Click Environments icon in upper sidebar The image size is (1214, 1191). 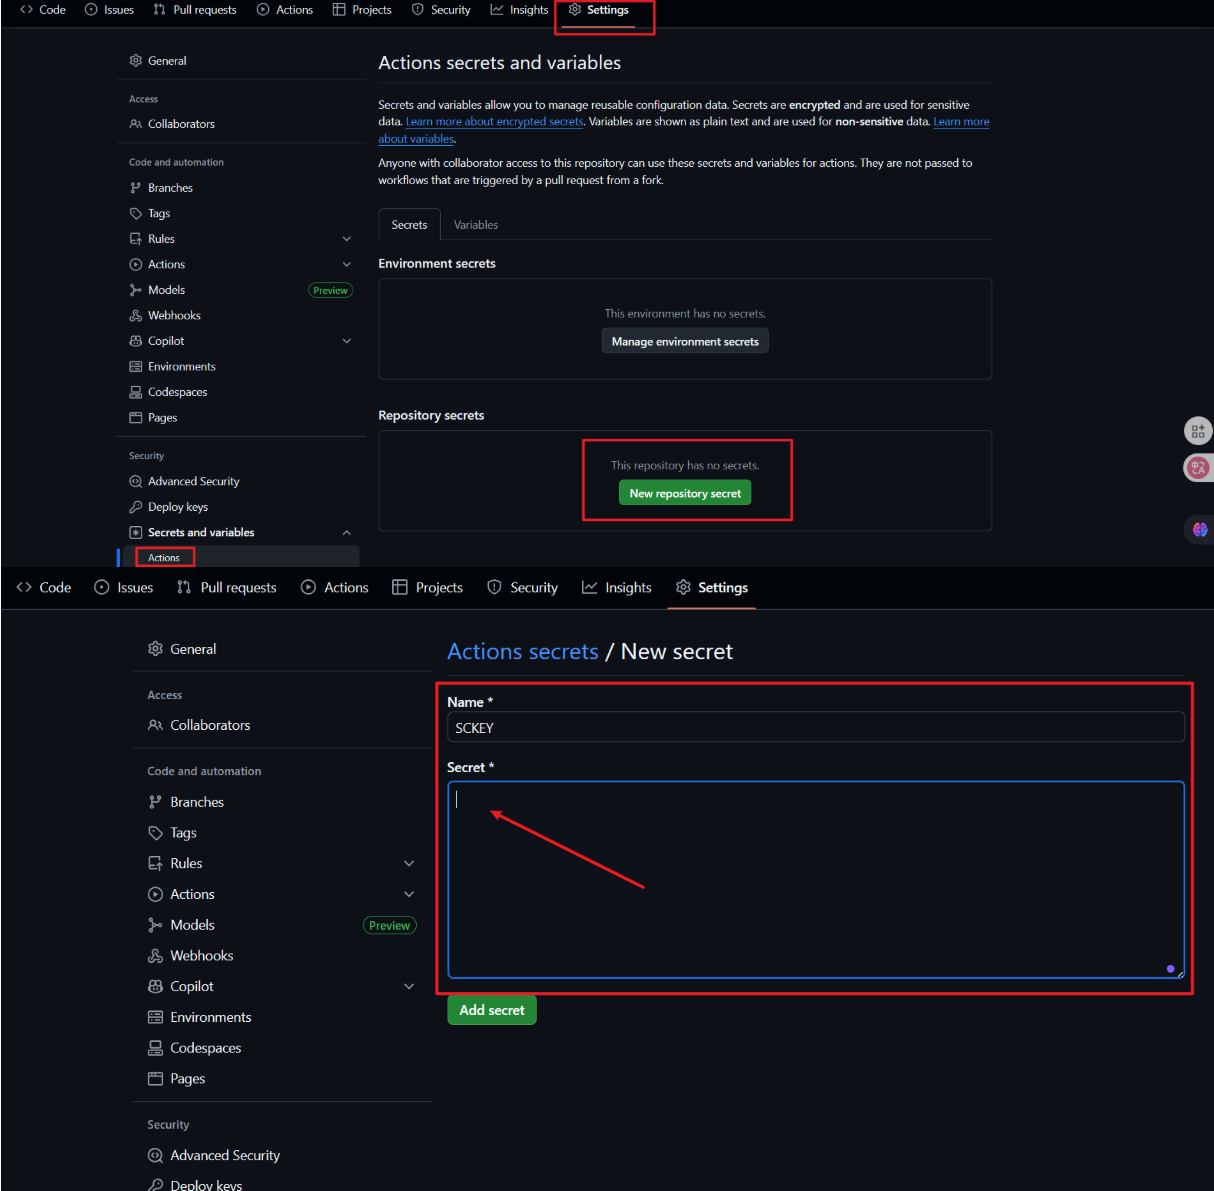pos(136,367)
